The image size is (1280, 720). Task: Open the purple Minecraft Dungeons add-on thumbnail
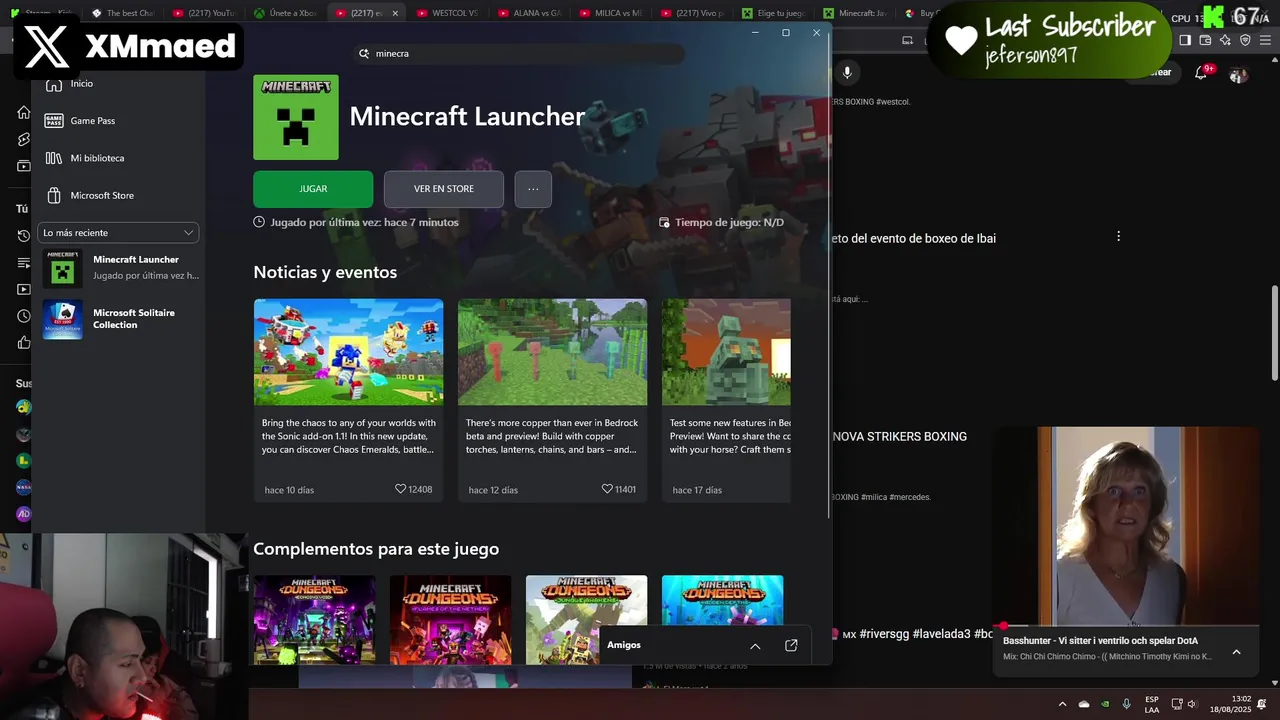(x=314, y=620)
